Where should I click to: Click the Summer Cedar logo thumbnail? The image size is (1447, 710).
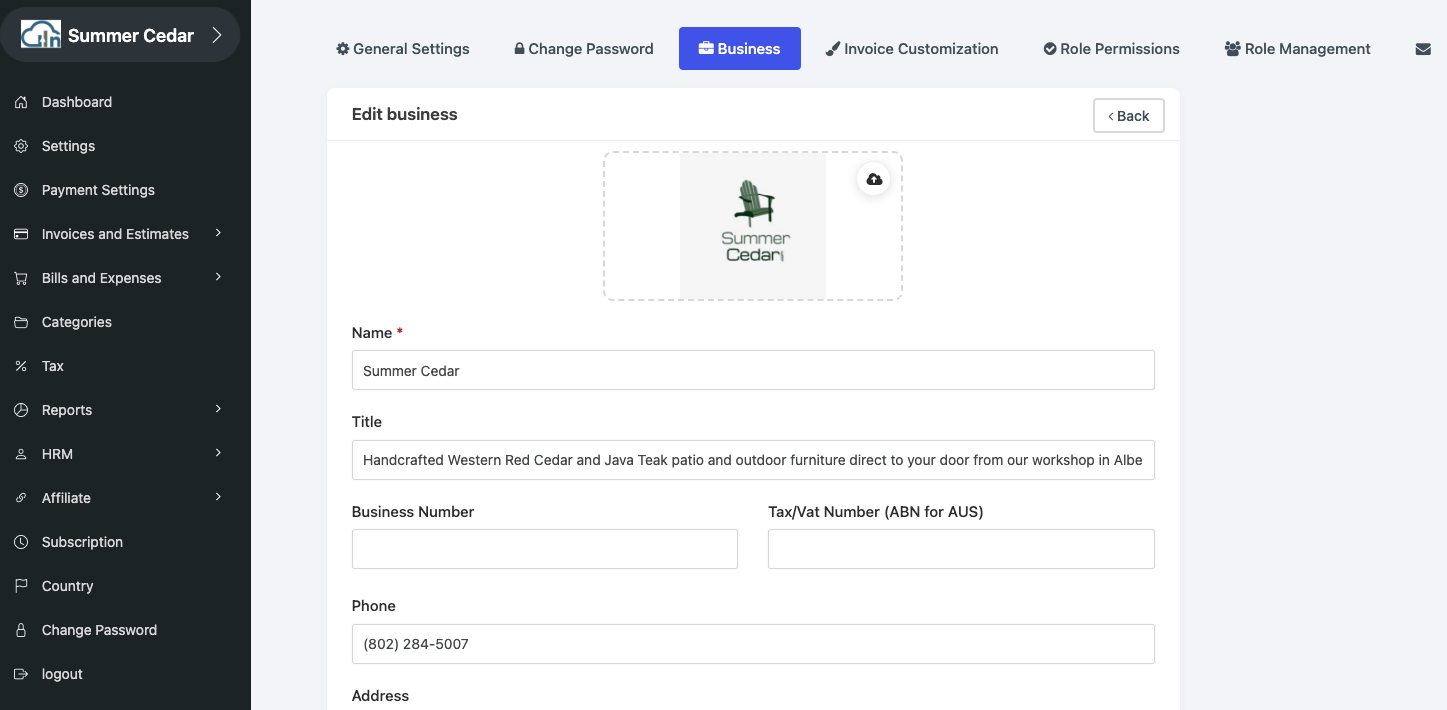click(753, 226)
